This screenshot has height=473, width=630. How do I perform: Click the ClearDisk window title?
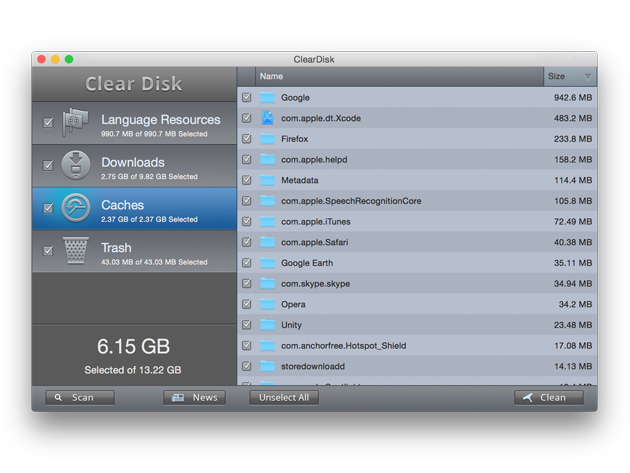coord(314,59)
